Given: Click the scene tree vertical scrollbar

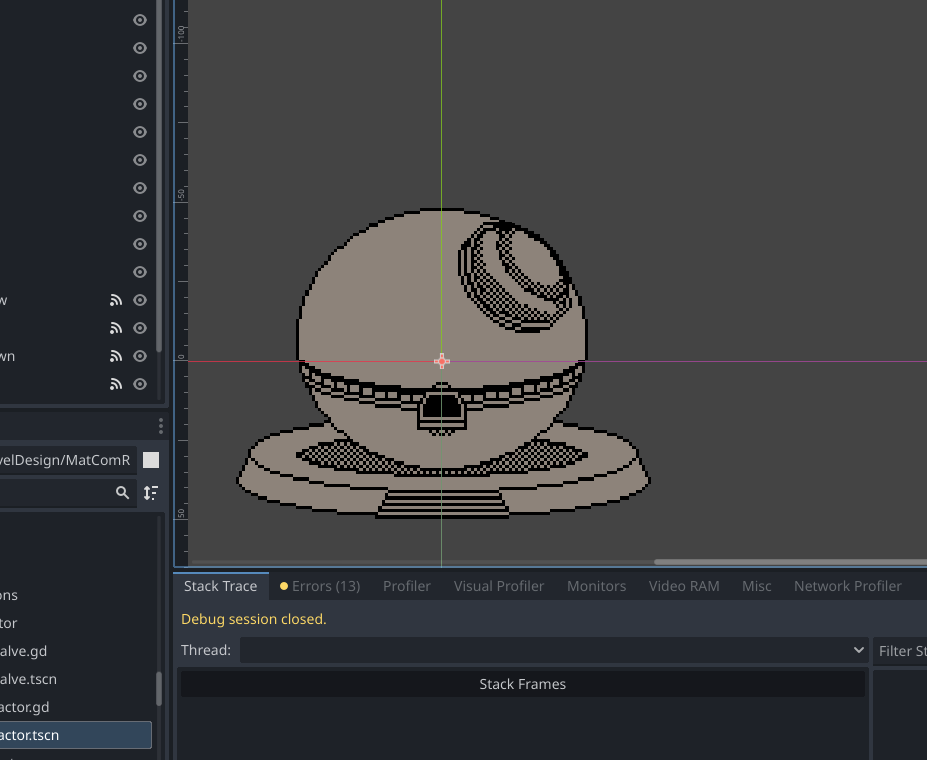Looking at the screenshot, I should tap(159, 176).
